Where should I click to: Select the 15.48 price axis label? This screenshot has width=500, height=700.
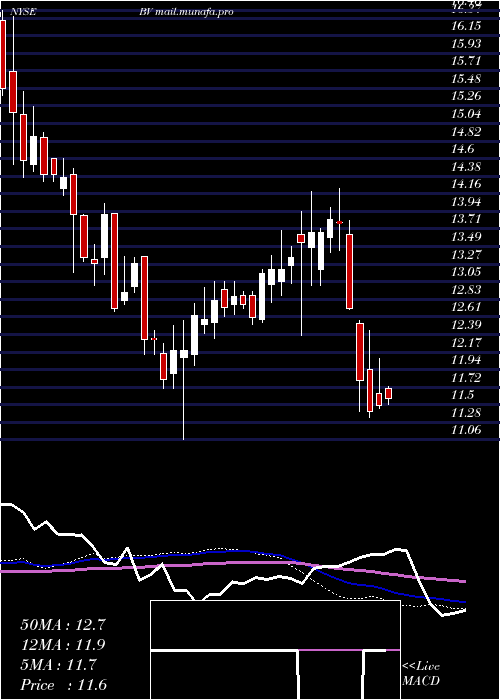(466, 79)
